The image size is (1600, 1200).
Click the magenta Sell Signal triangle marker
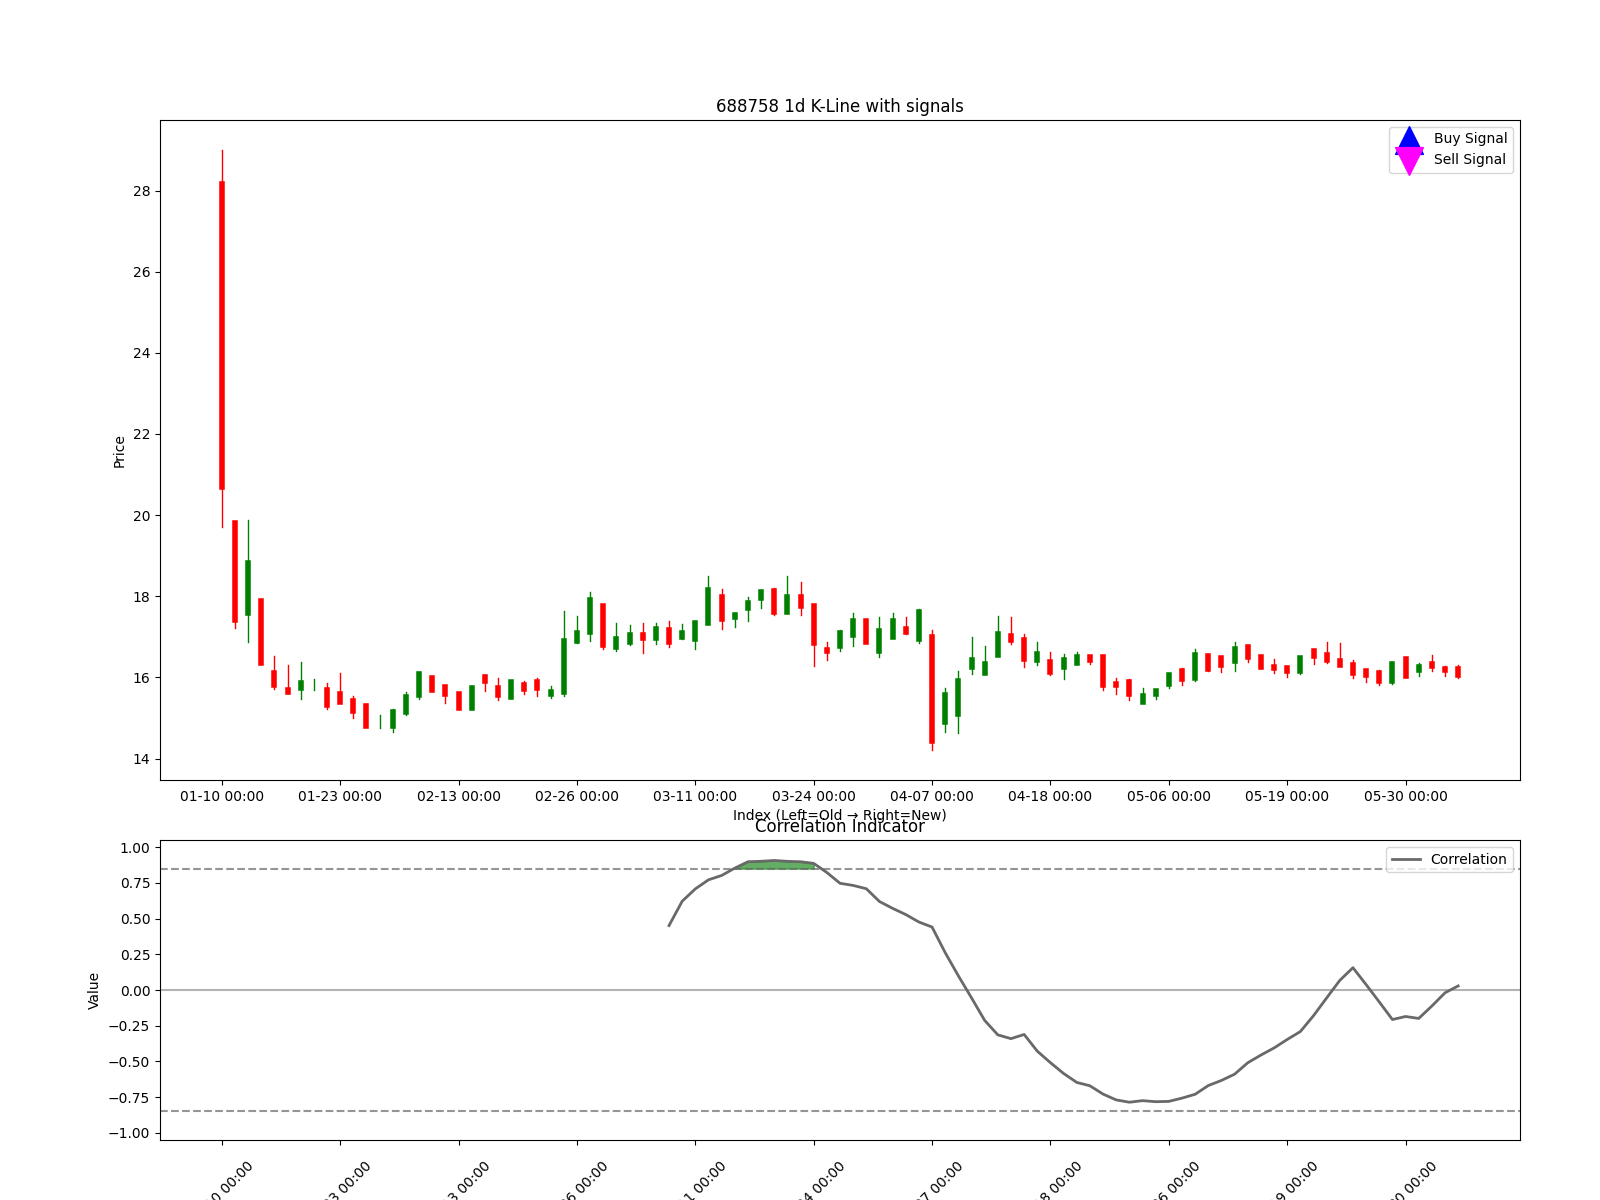point(1409,161)
